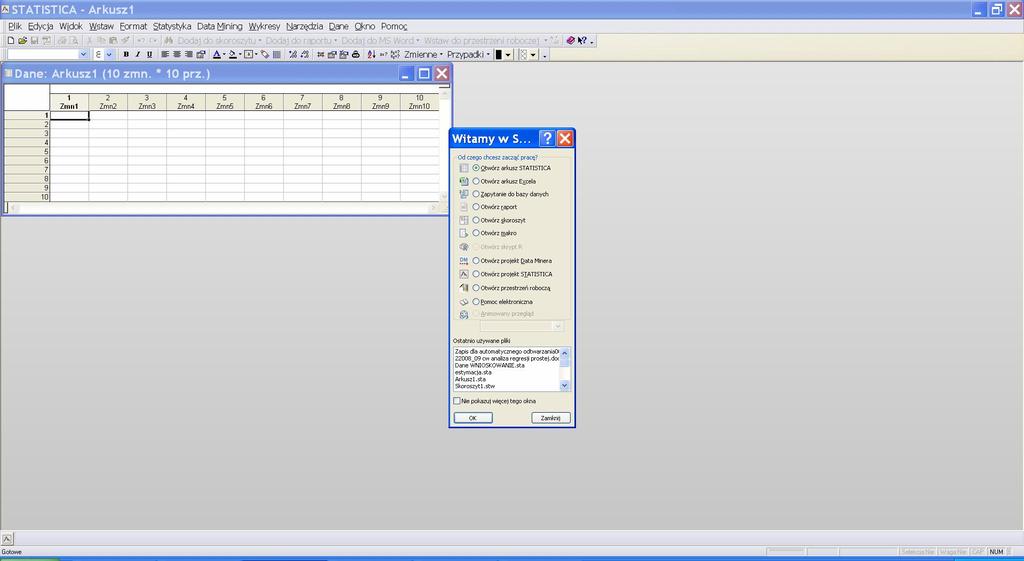1024x561 pixels.
Task: Click STATISTICA spreadsheet icon in welcome dialog
Action: 464,168
